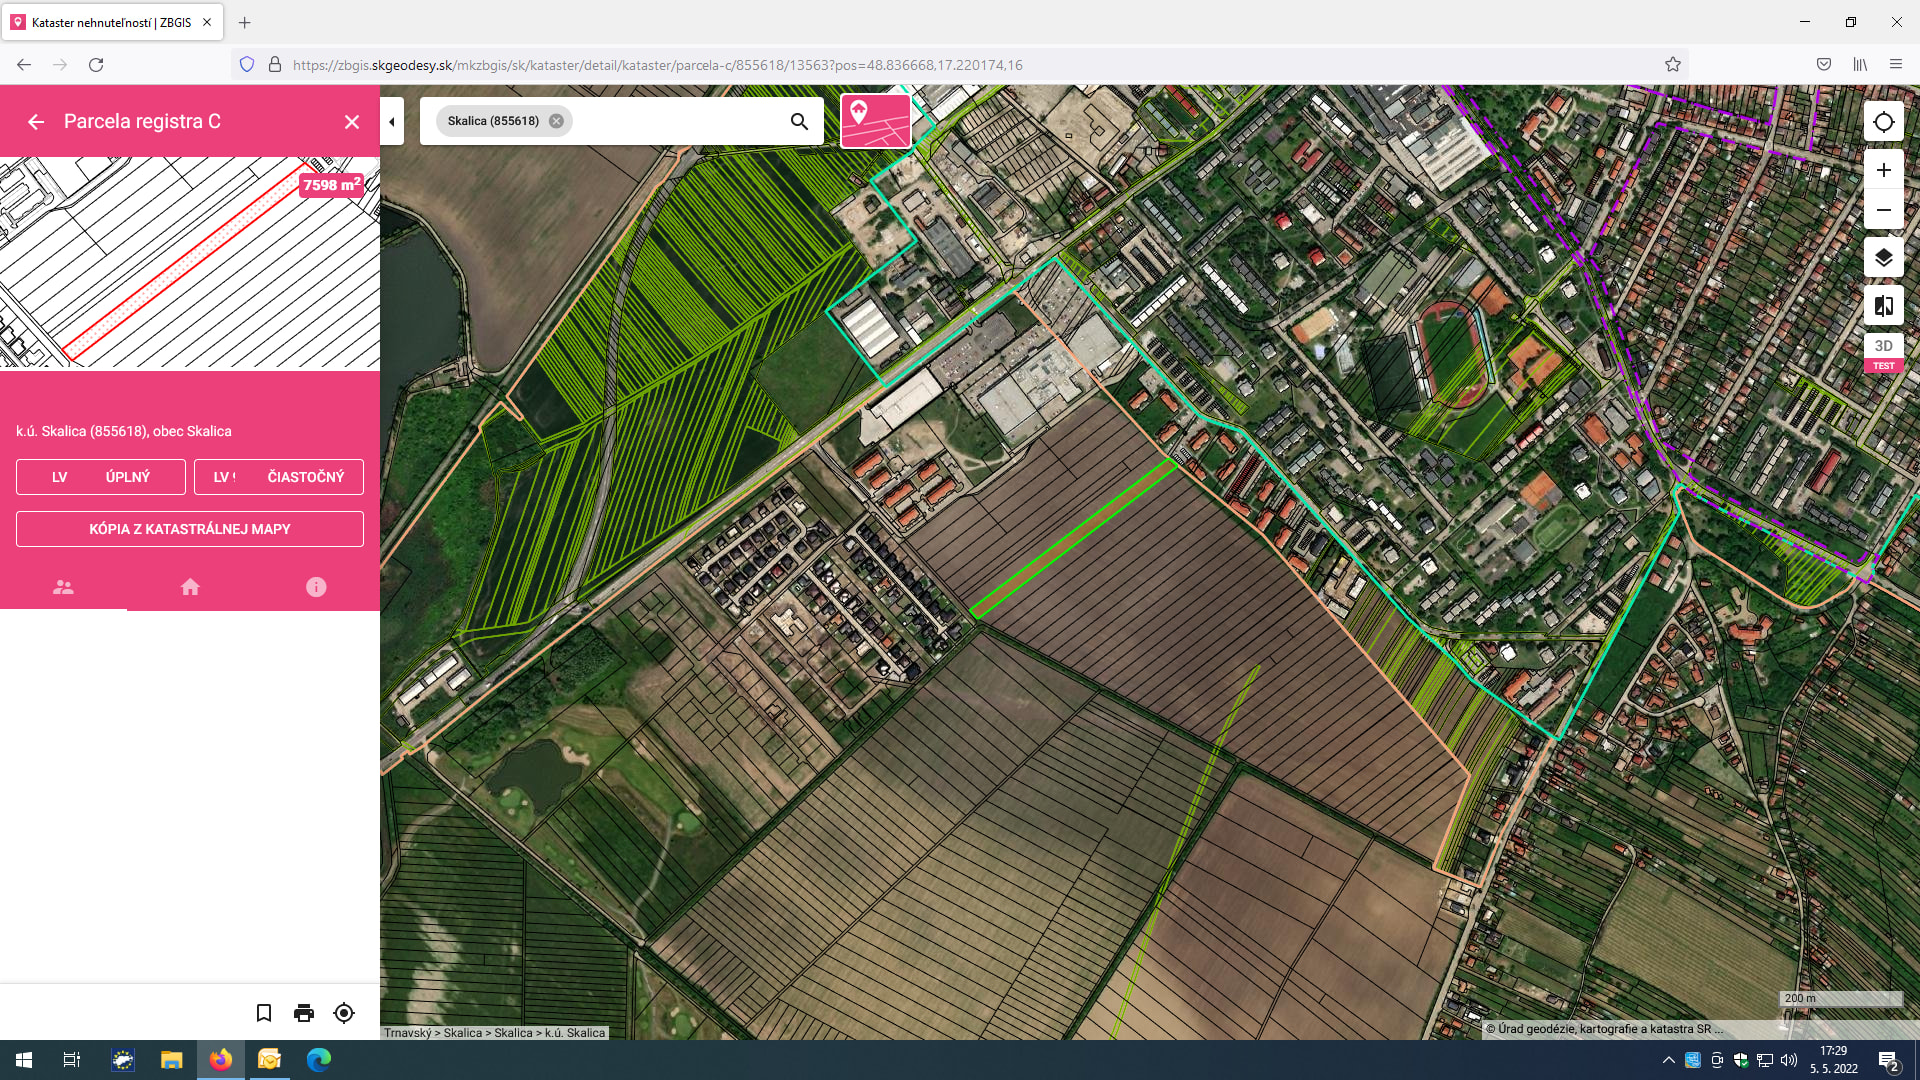Image resolution: width=1920 pixels, height=1080 pixels.
Task: Bookmark this parcel
Action: click(264, 1013)
